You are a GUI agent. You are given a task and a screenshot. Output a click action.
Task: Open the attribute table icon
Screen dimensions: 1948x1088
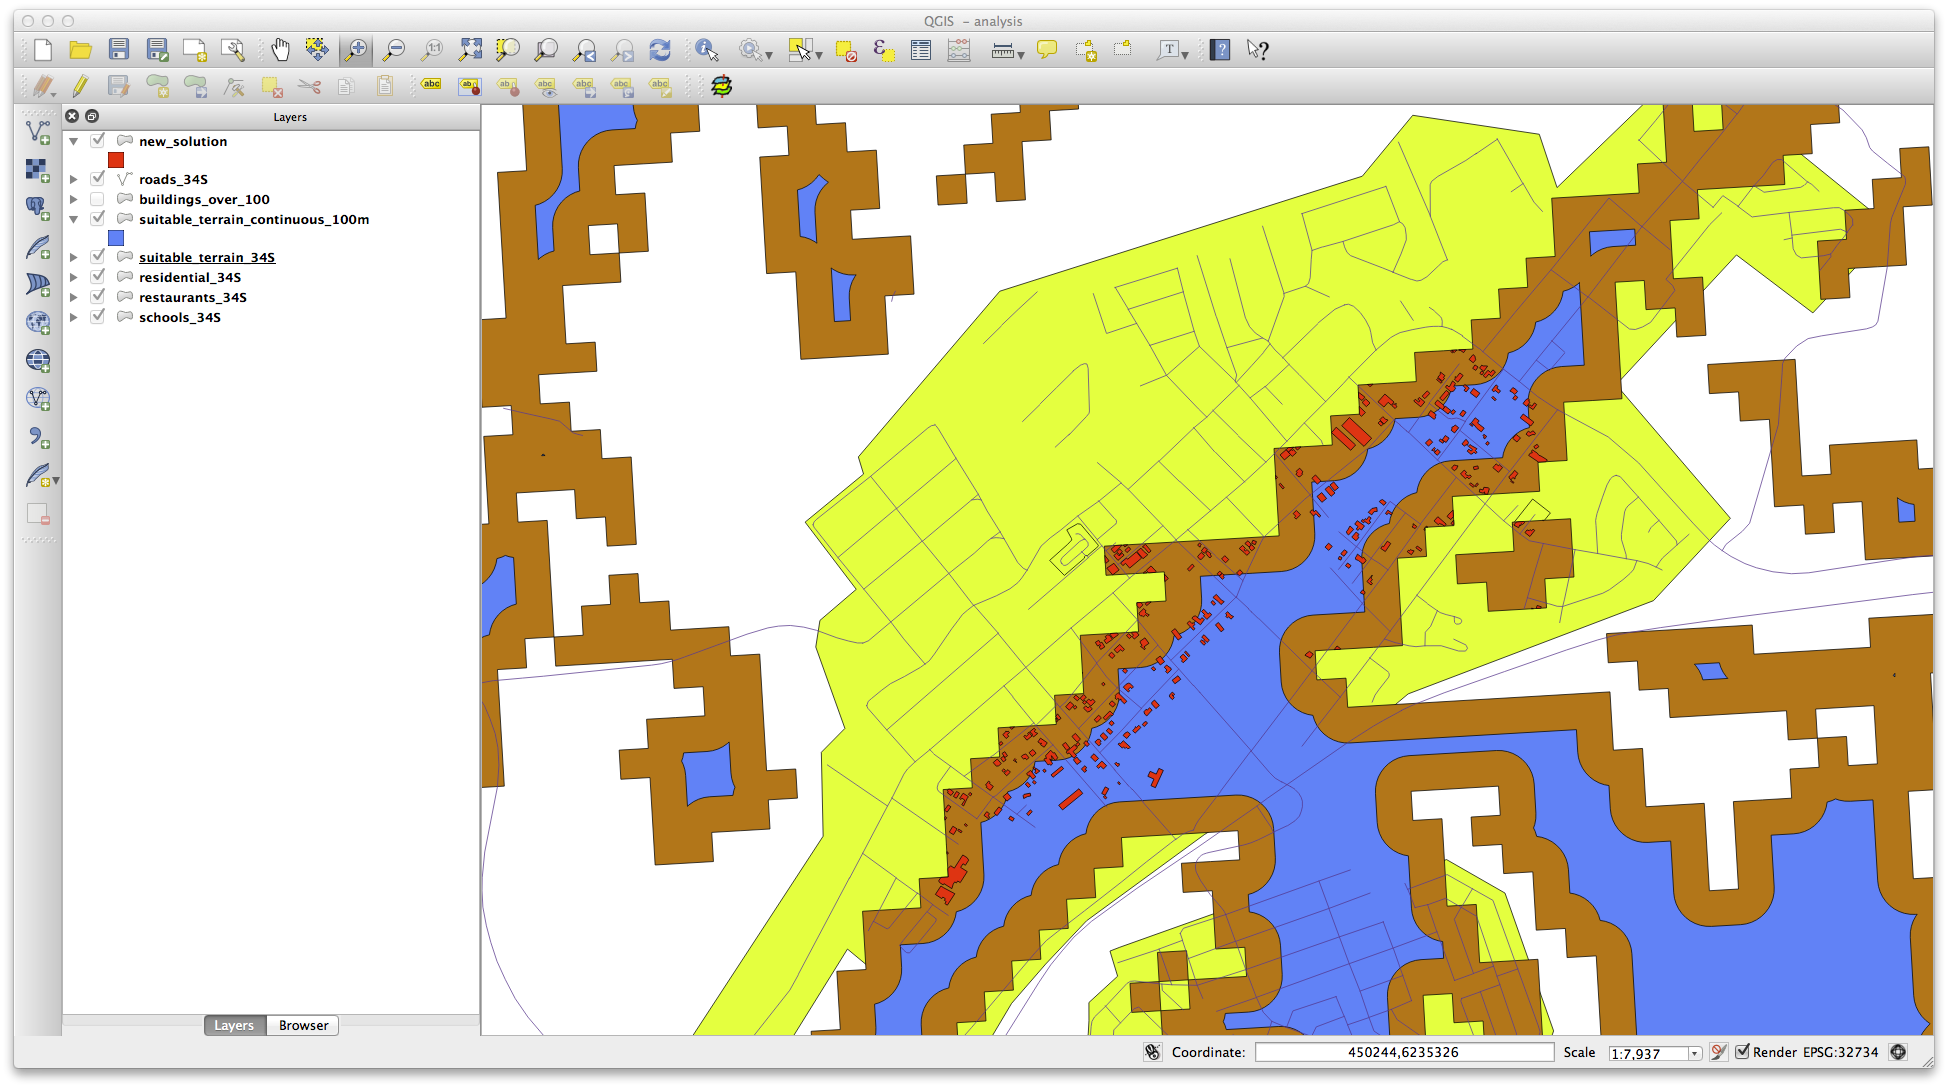pyautogui.click(x=921, y=49)
